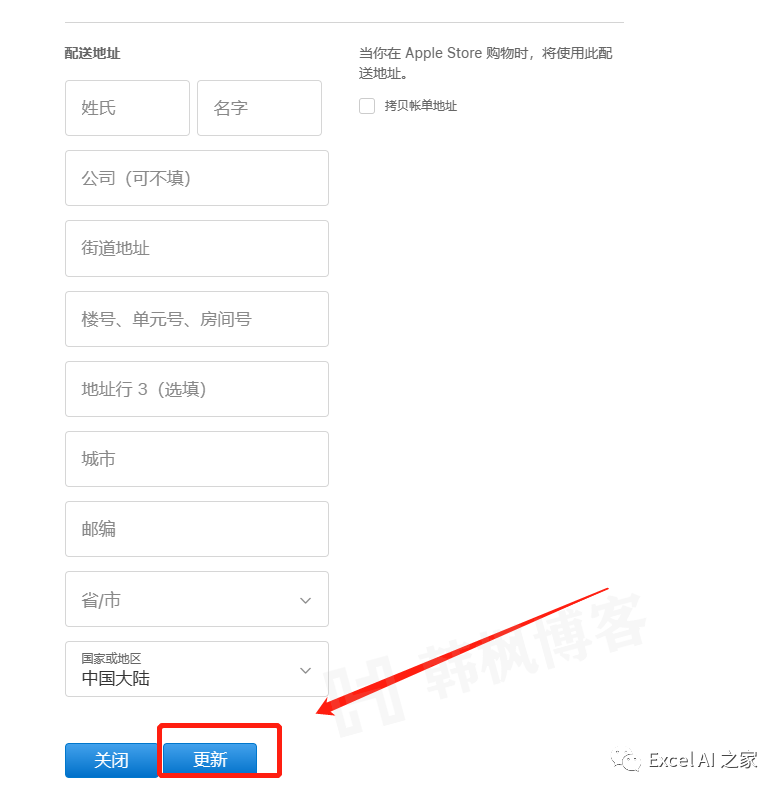Click the 姓氏 last name field
The image size is (783, 794).
pyautogui.click(x=127, y=108)
